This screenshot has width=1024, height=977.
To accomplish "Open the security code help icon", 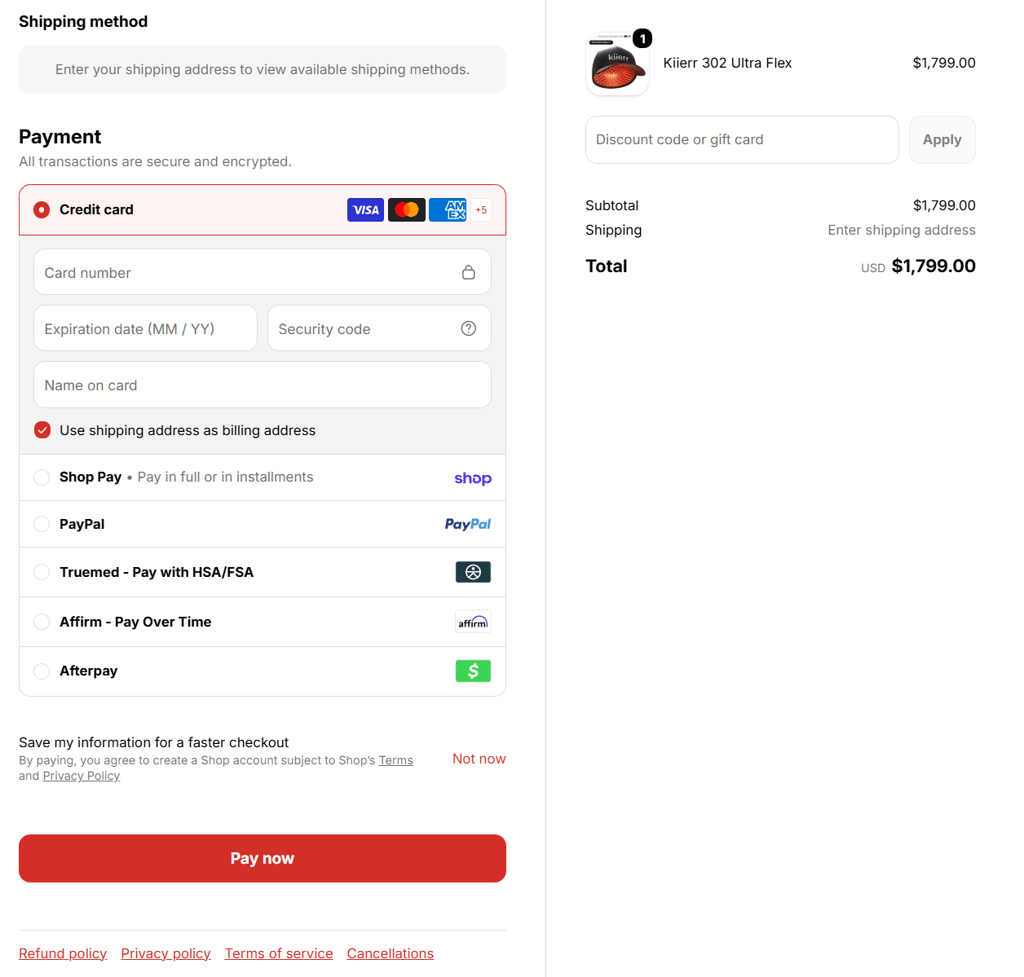I will coord(468,328).
